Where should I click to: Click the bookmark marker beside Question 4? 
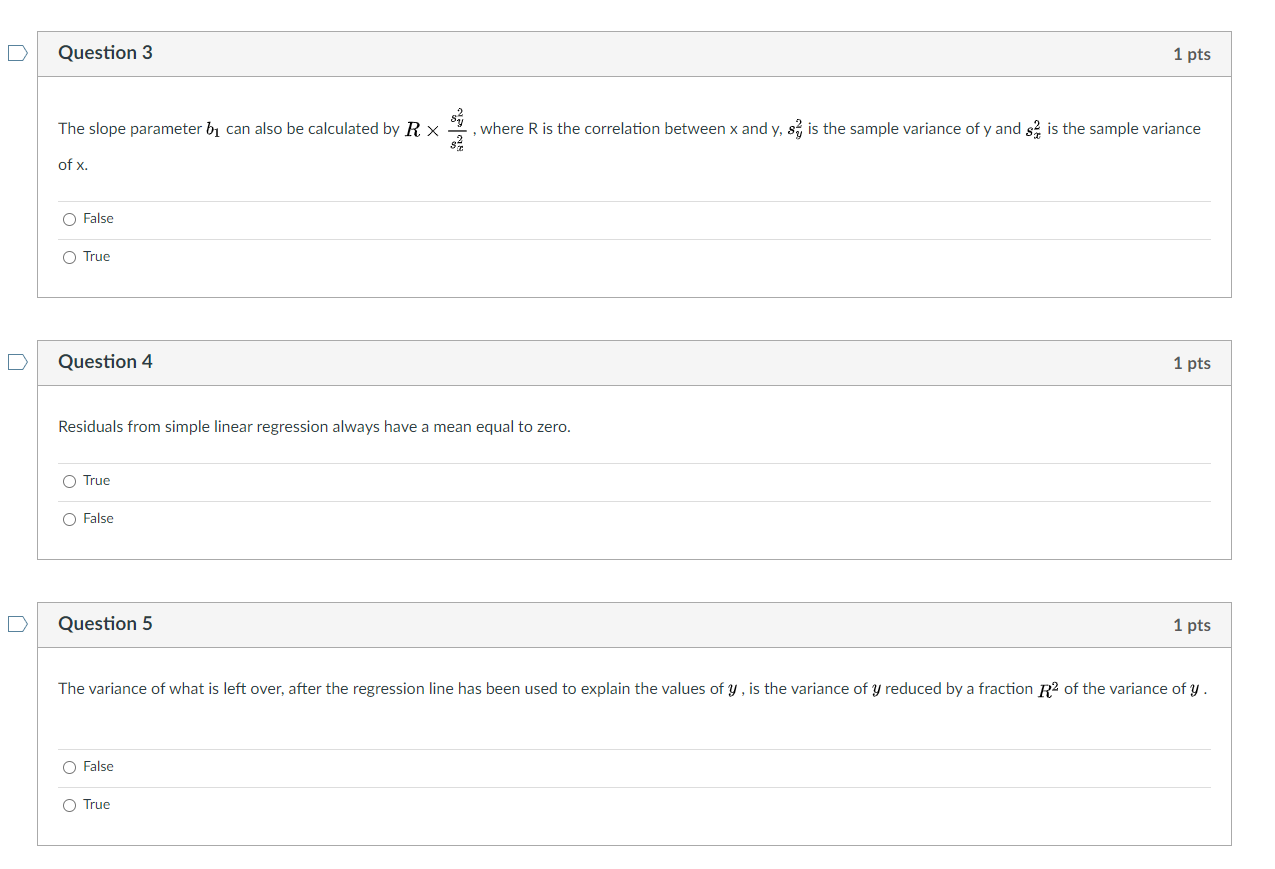tap(16, 362)
